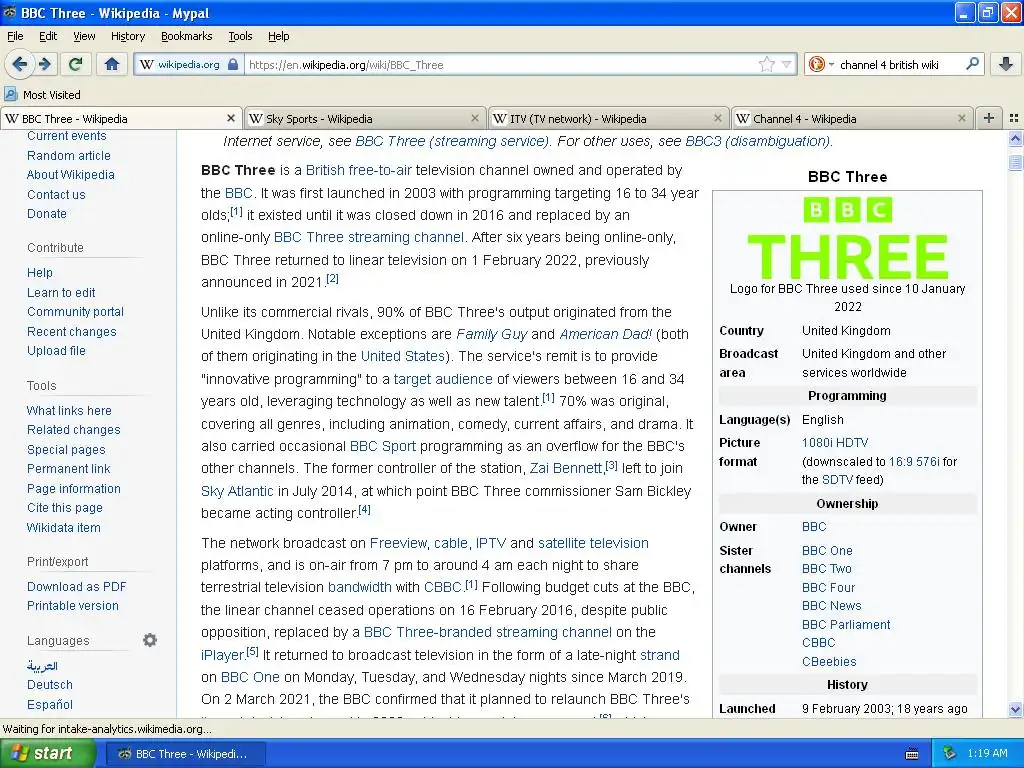The image size is (1024, 768).
Task: Close the Channel 4 tab
Action: point(961,118)
